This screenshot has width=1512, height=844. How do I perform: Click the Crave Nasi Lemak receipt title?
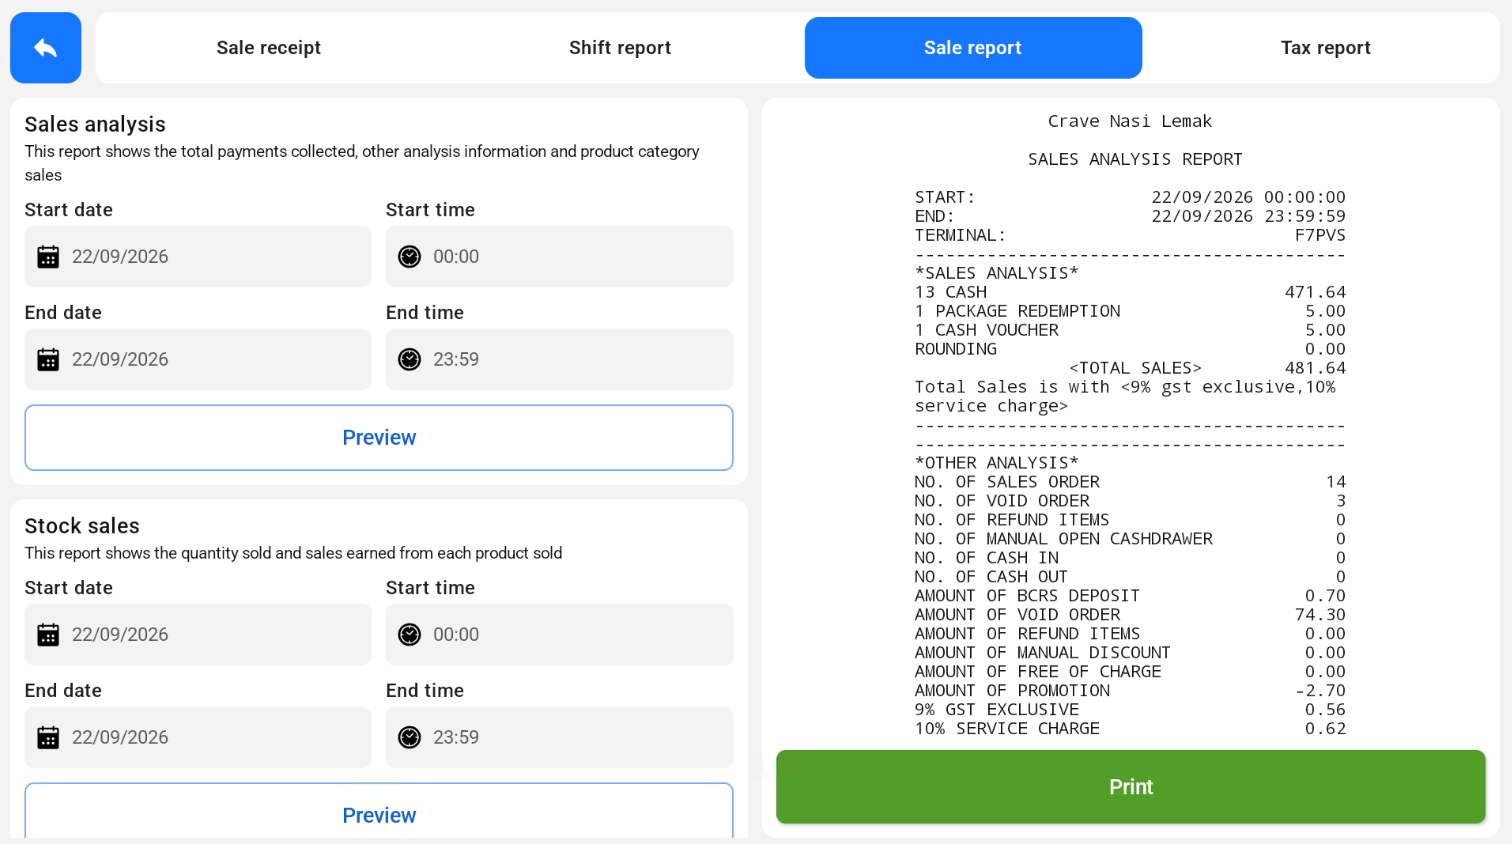tap(1130, 121)
